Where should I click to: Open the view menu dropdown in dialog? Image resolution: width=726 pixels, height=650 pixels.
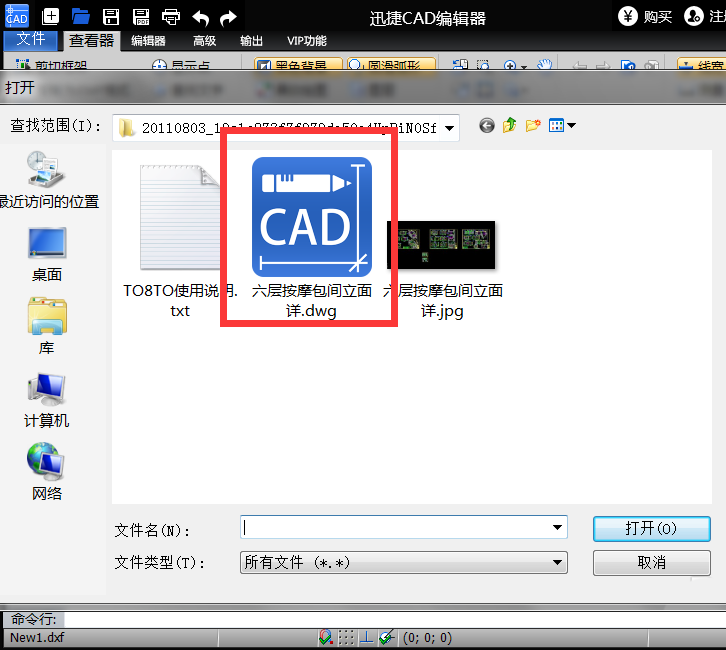point(562,126)
